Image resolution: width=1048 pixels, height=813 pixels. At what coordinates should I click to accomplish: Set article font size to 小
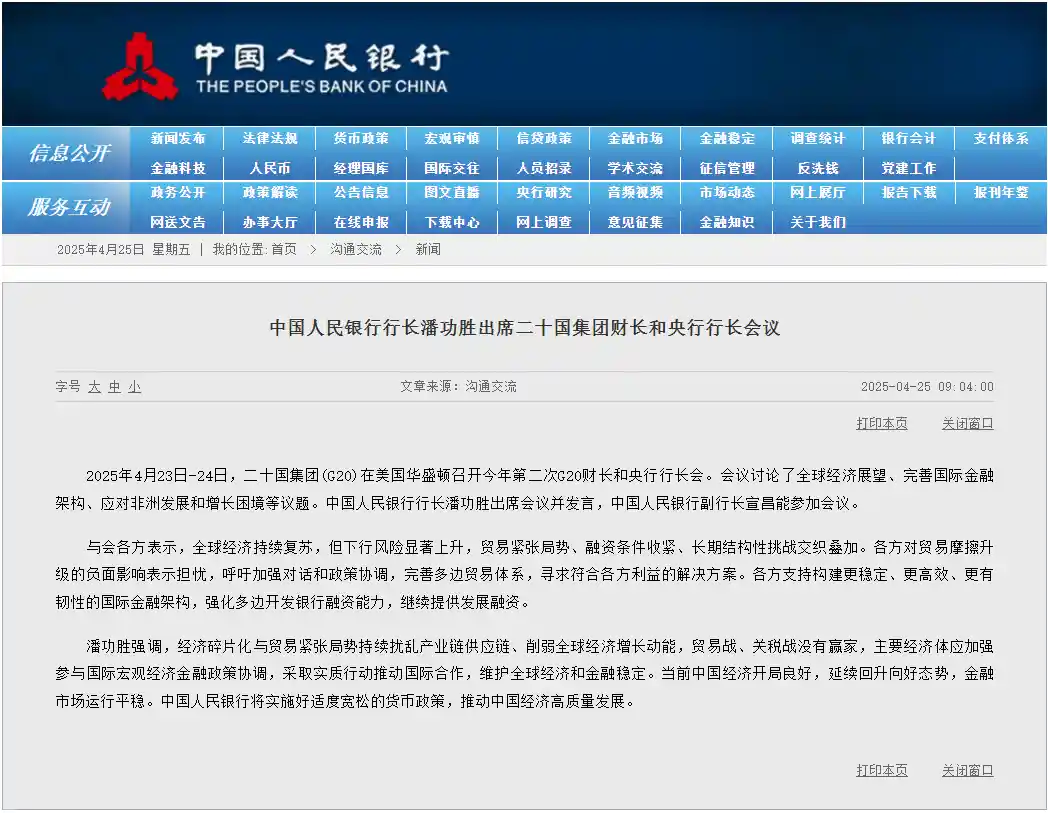(133, 385)
